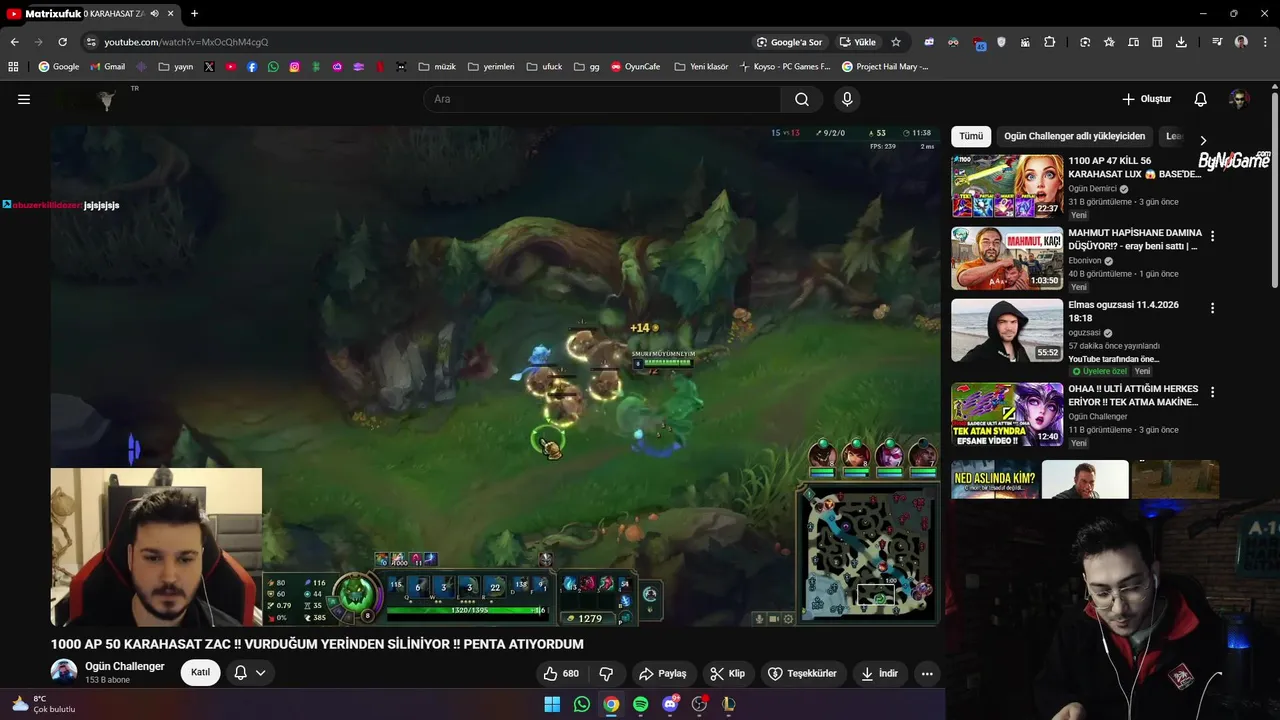Image resolution: width=1280 pixels, height=720 pixels.
Task: Open the YouTube hamburger guide menu
Action: 24,99
